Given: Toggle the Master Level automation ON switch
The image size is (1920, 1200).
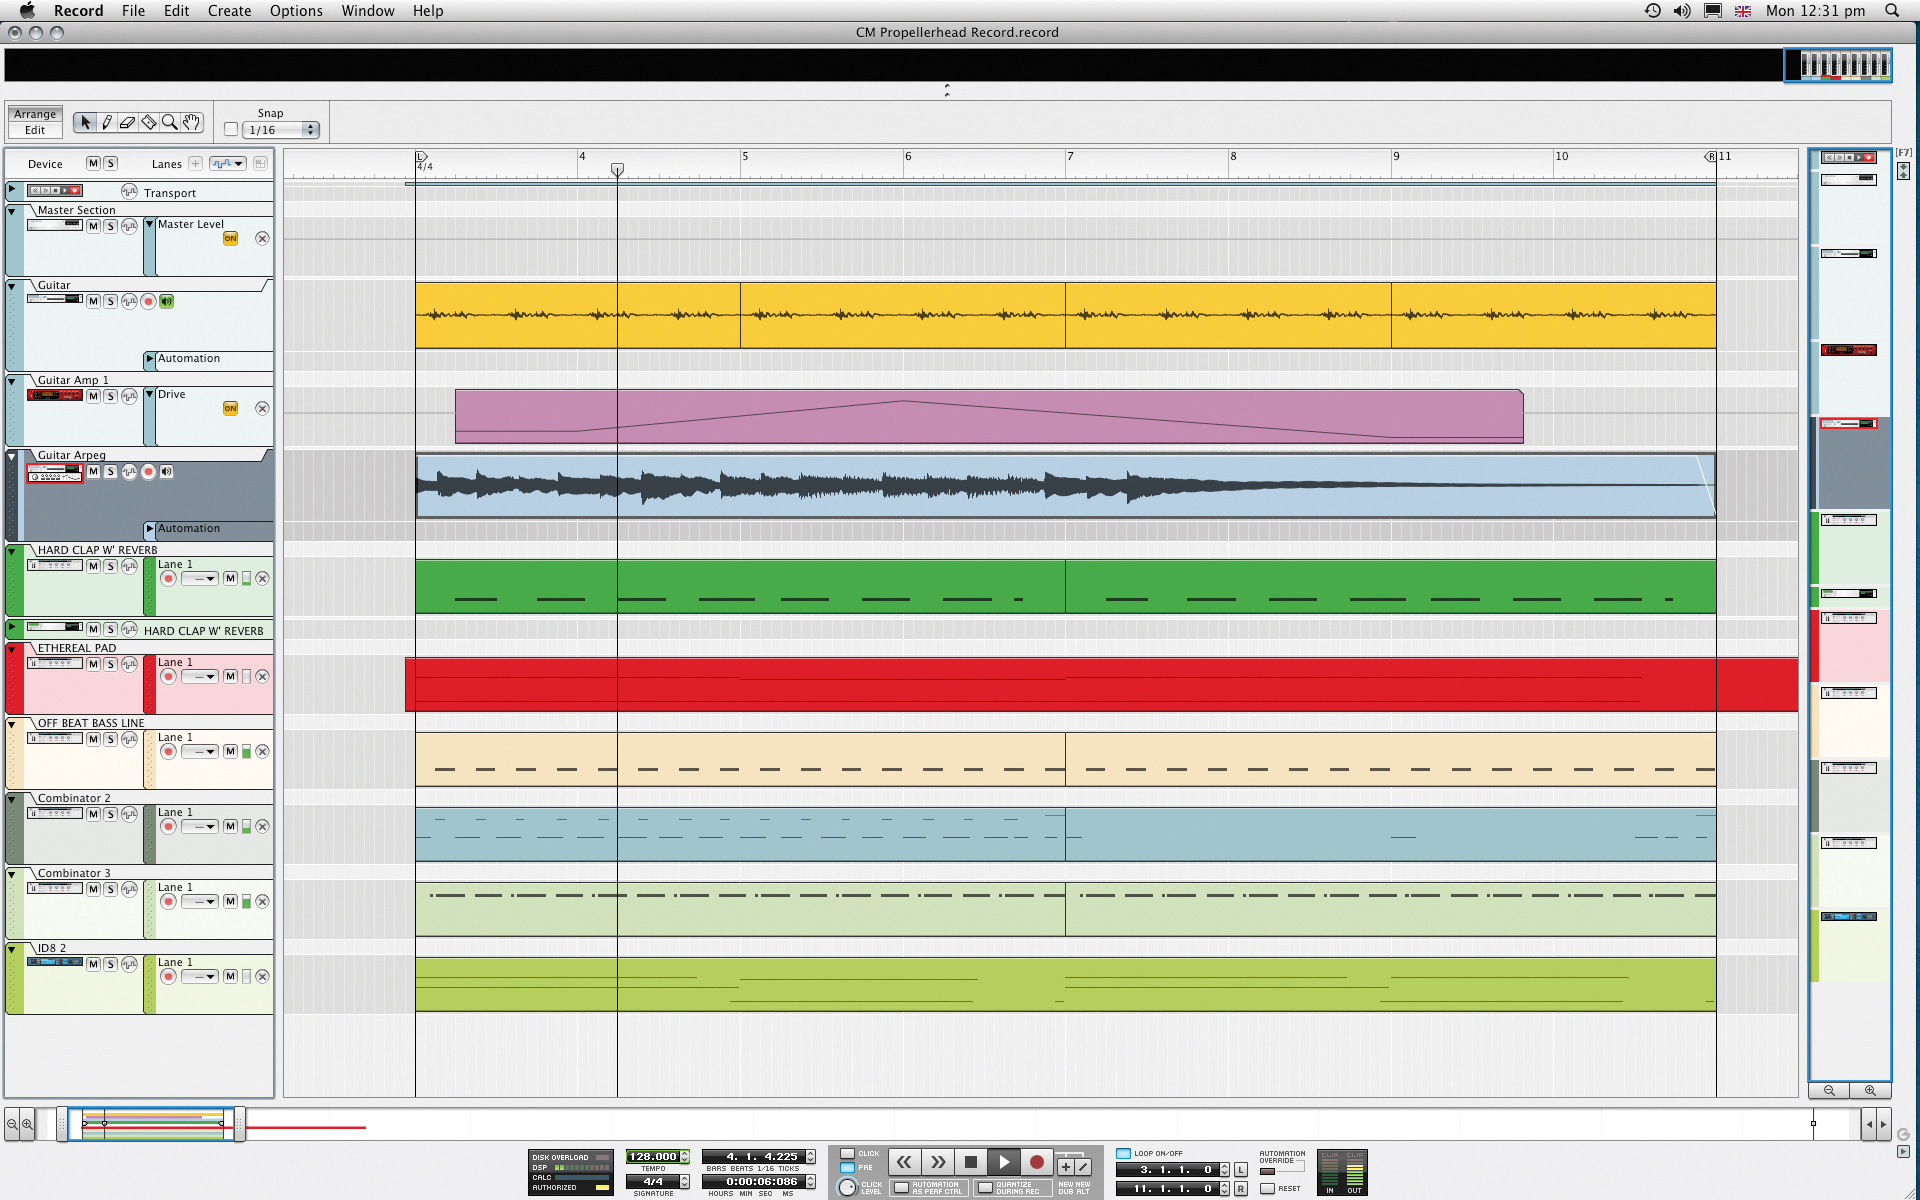Looking at the screenshot, I should click(231, 238).
